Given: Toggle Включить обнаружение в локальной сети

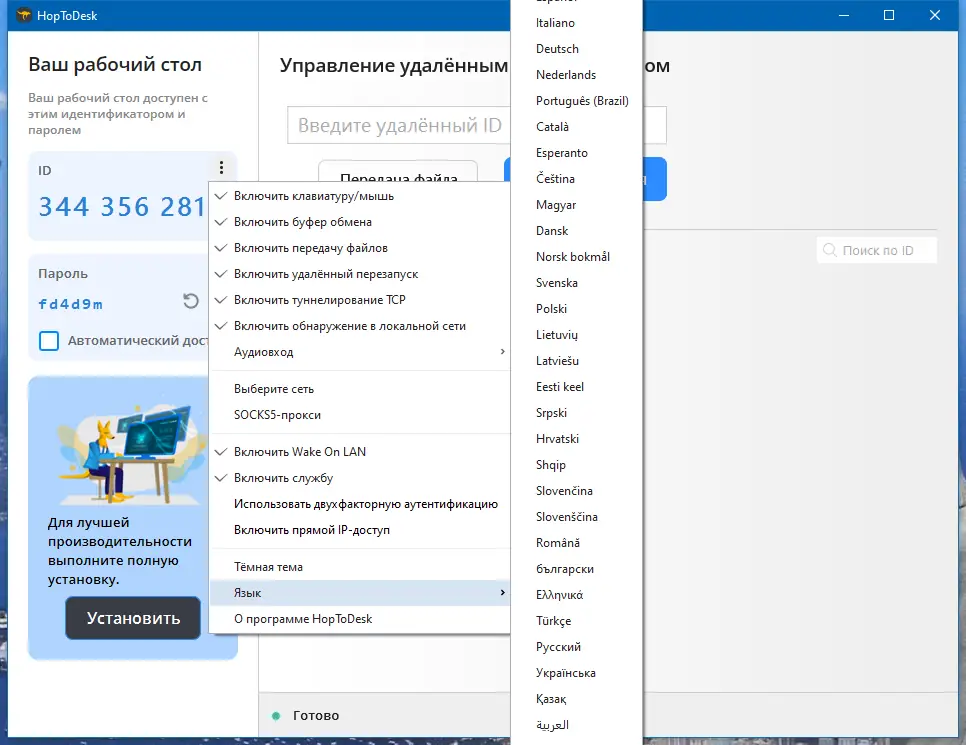Looking at the screenshot, I should [x=360, y=326].
